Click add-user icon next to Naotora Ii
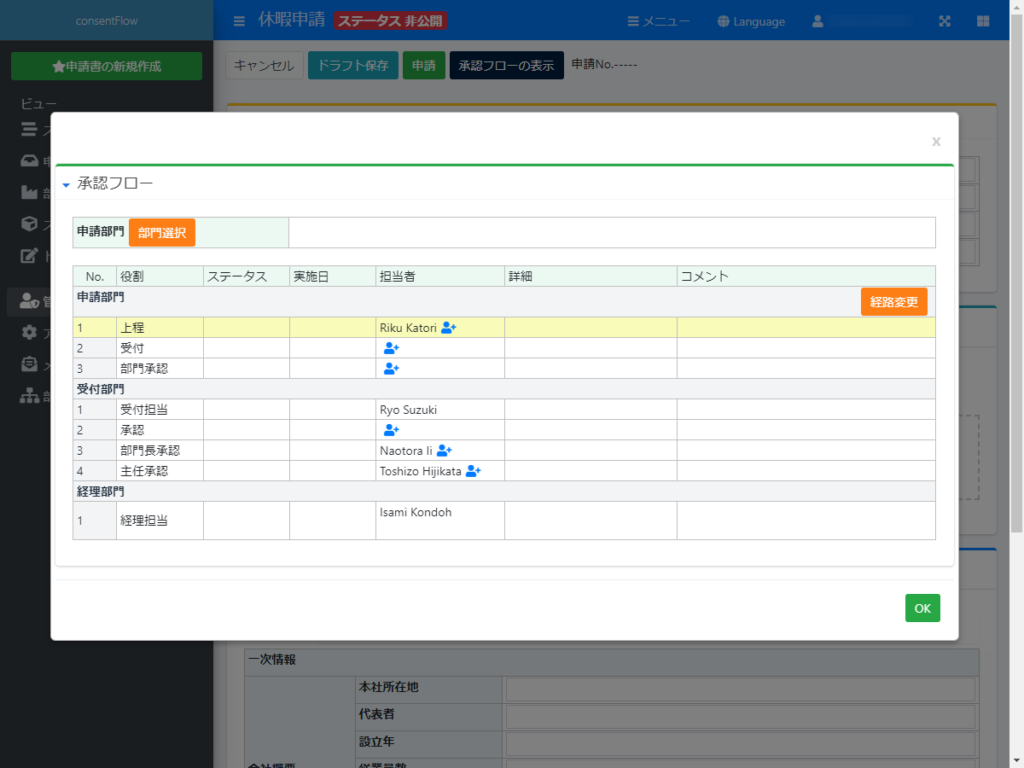 pyautogui.click(x=444, y=451)
